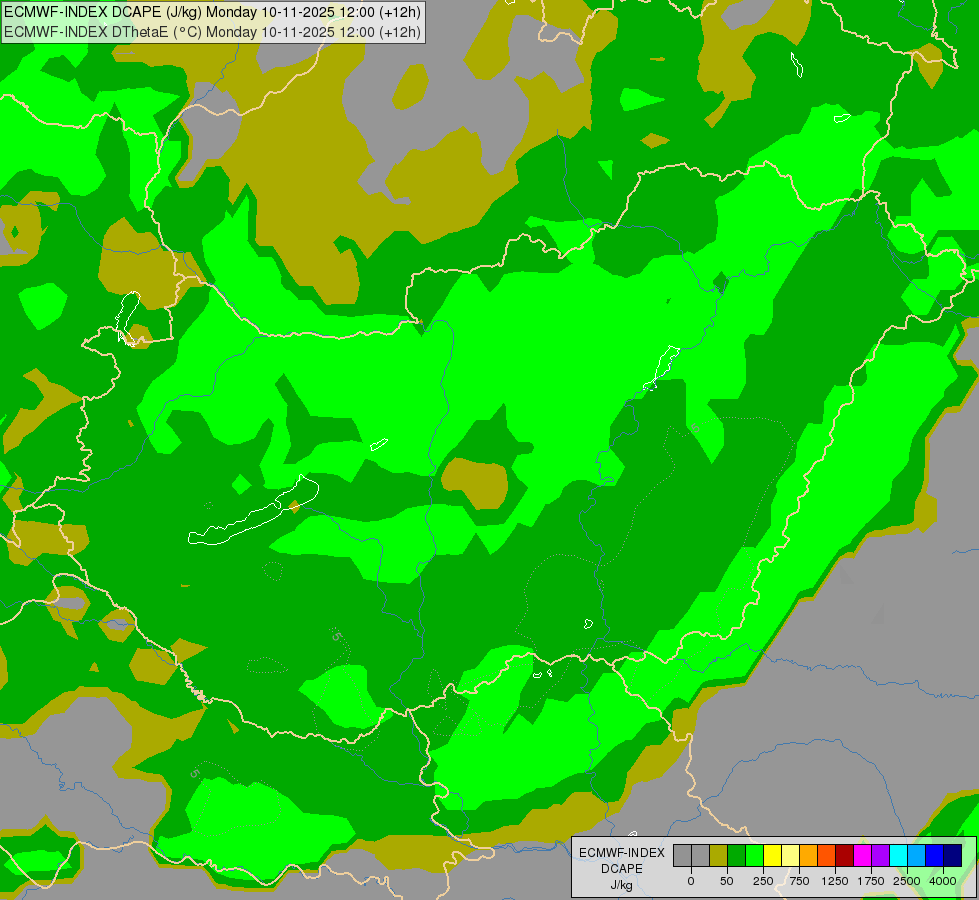The width and height of the screenshot is (979, 900).
Task: Click the bright yellow legend swatch
Action: pyautogui.click(x=773, y=855)
